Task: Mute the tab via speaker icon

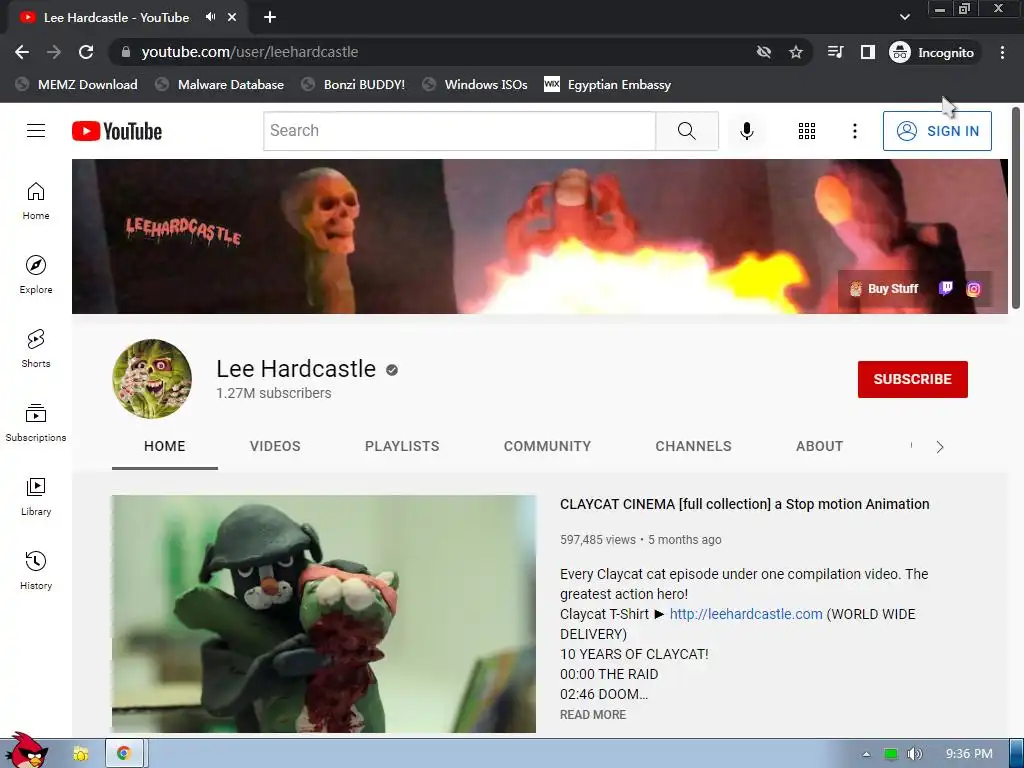Action: point(210,17)
